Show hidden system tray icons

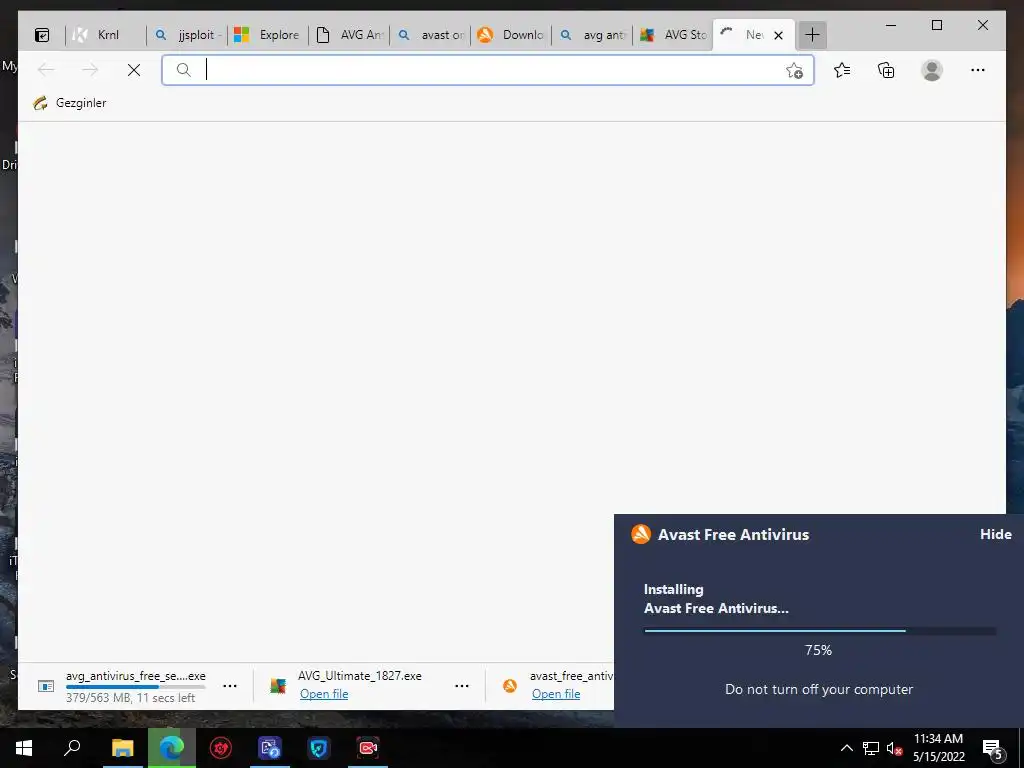pyautogui.click(x=846, y=748)
